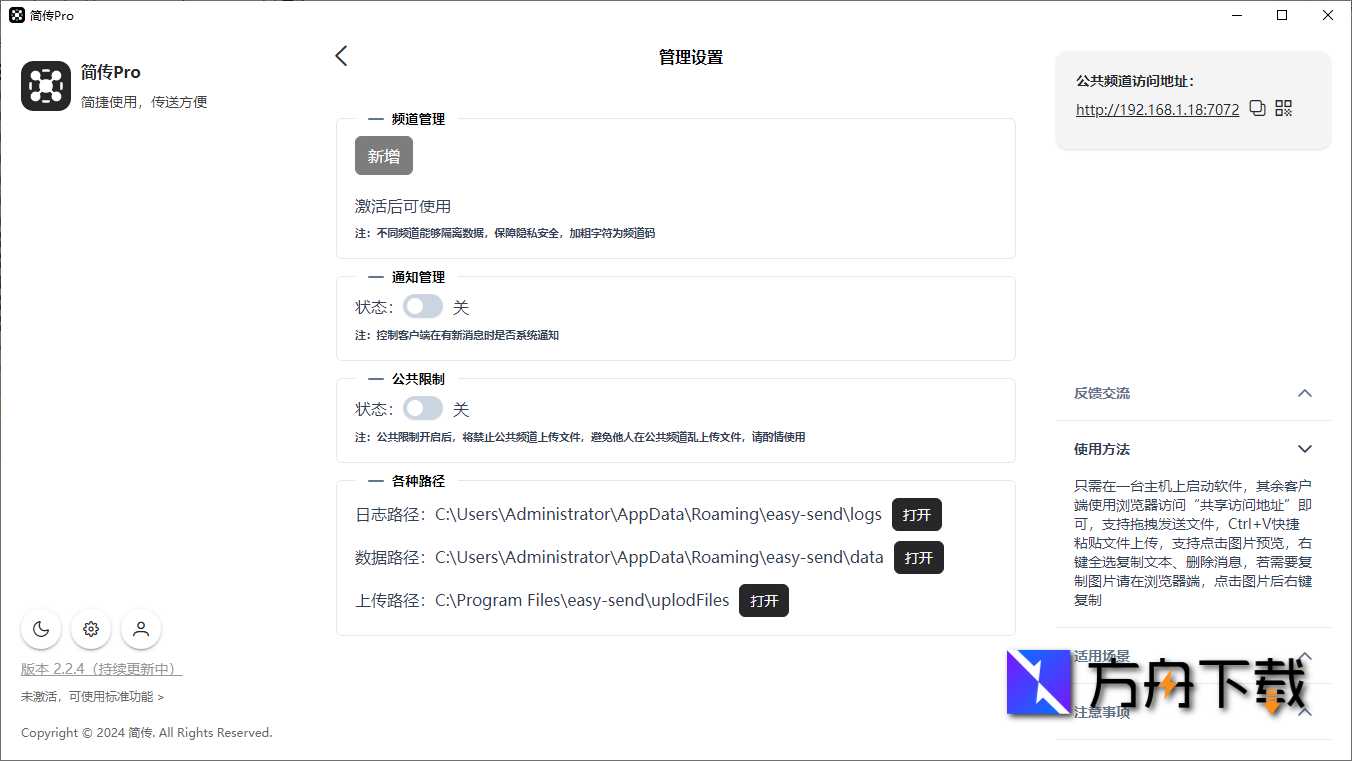Copy the public channel address using copy icon
1352x761 pixels.
click(1257, 108)
